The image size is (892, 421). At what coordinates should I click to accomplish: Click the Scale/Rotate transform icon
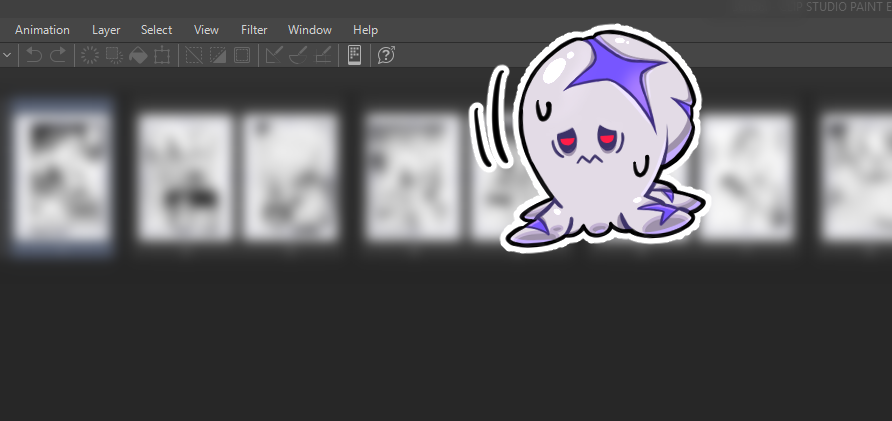[162, 55]
